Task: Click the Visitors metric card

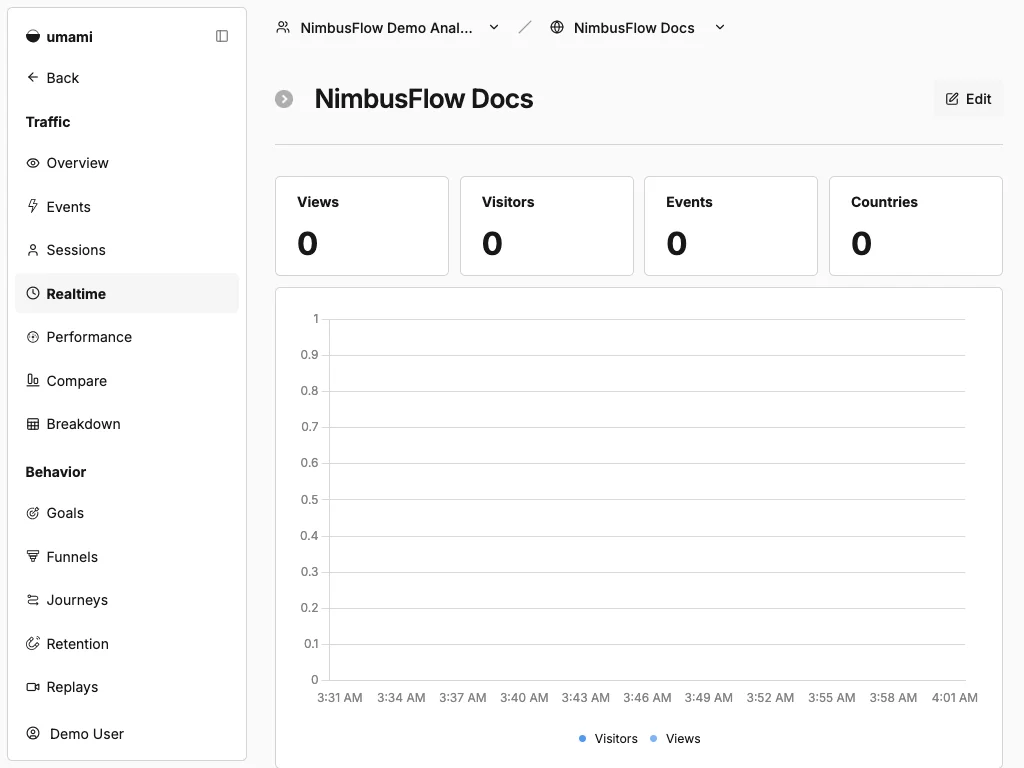Action: pos(547,226)
